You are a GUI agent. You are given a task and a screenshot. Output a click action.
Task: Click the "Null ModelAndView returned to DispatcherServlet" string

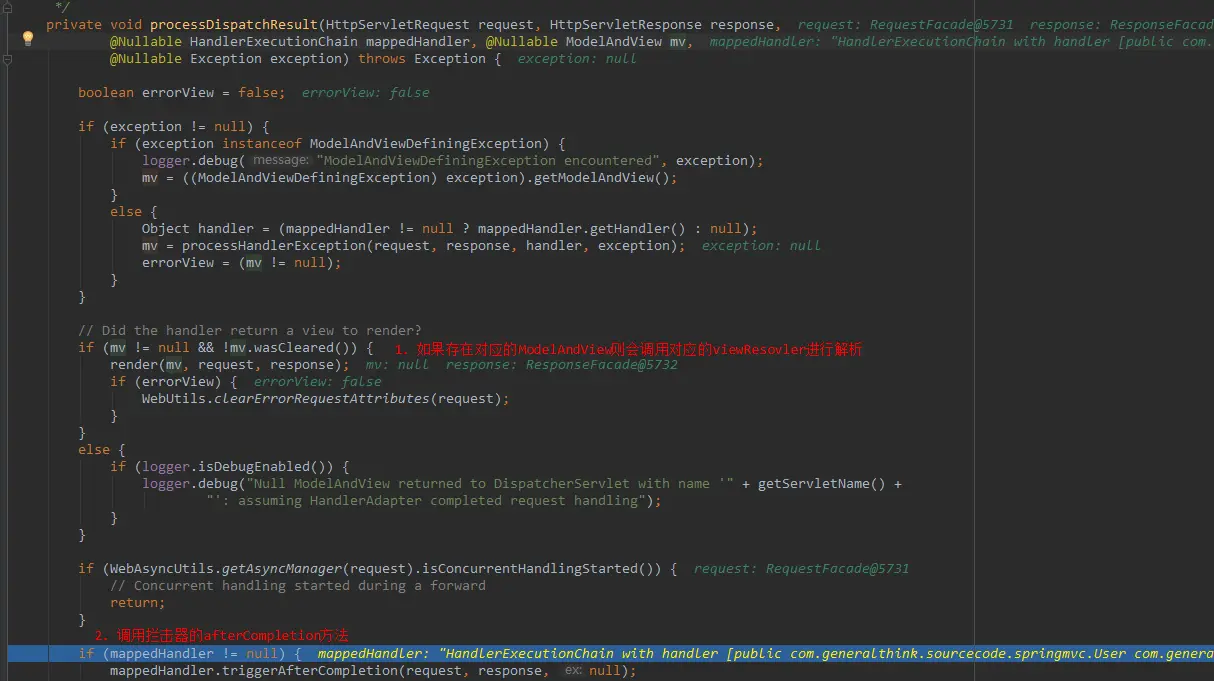coord(489,483)
